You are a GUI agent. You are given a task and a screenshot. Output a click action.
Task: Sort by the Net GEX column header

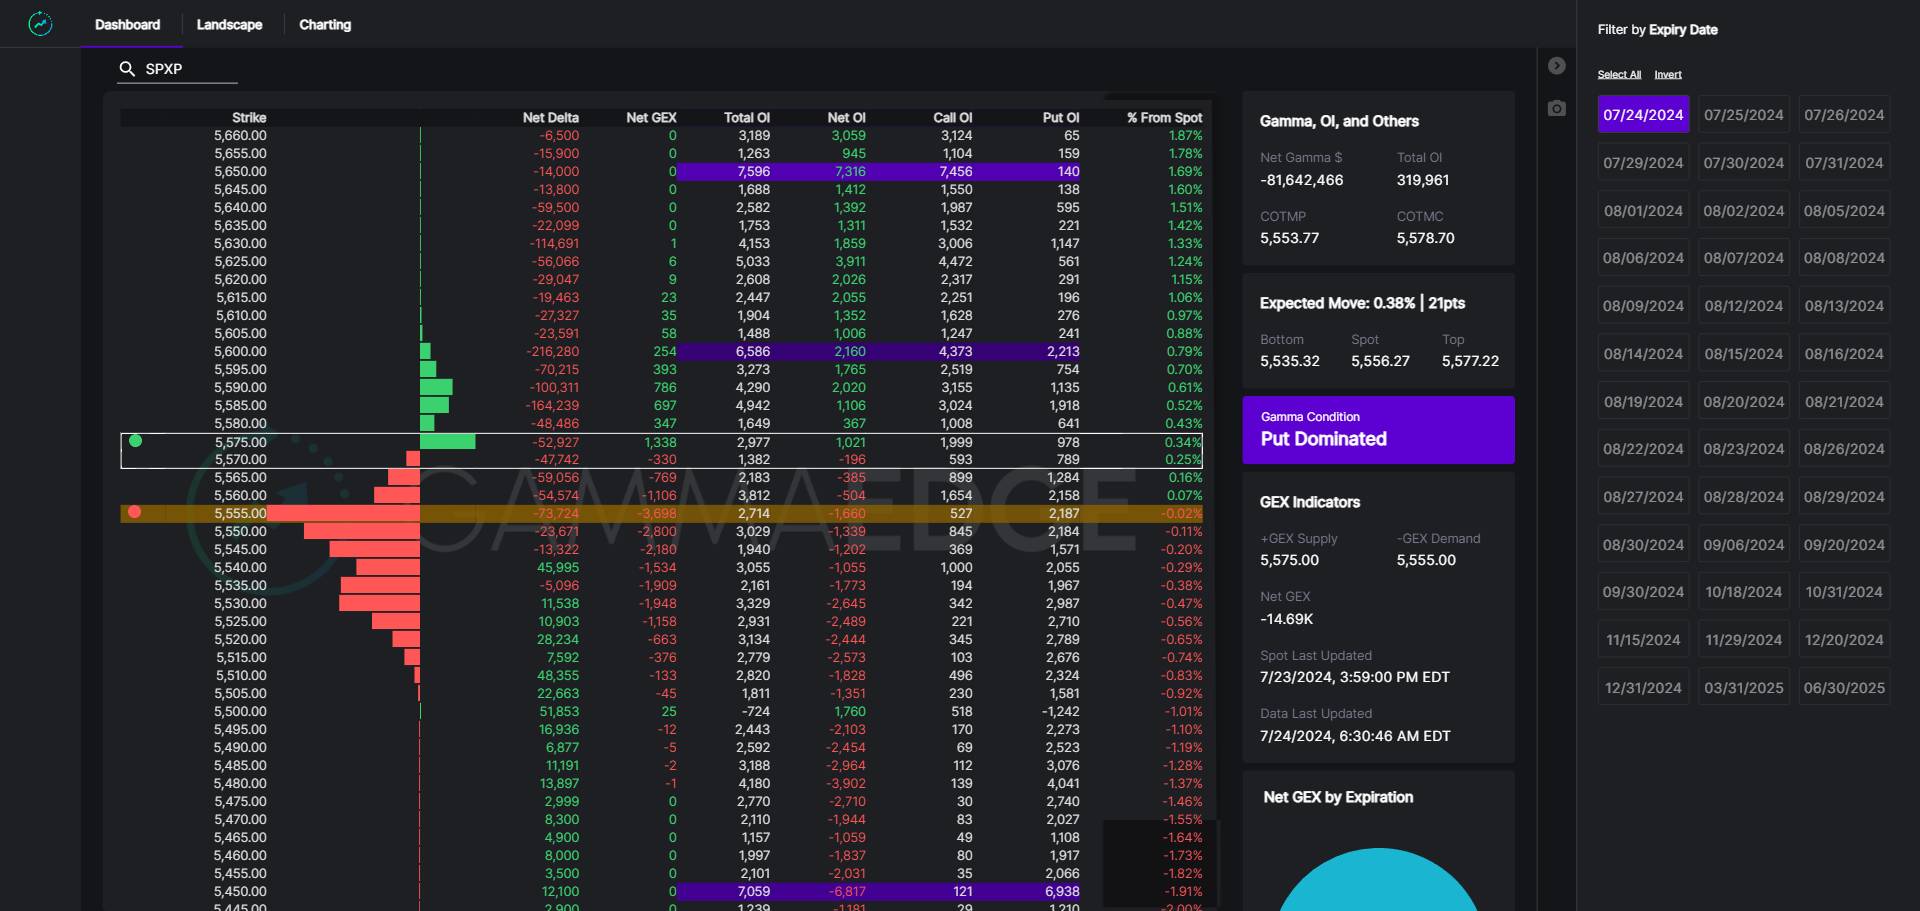pyautogui.click(x=651, y=118)
